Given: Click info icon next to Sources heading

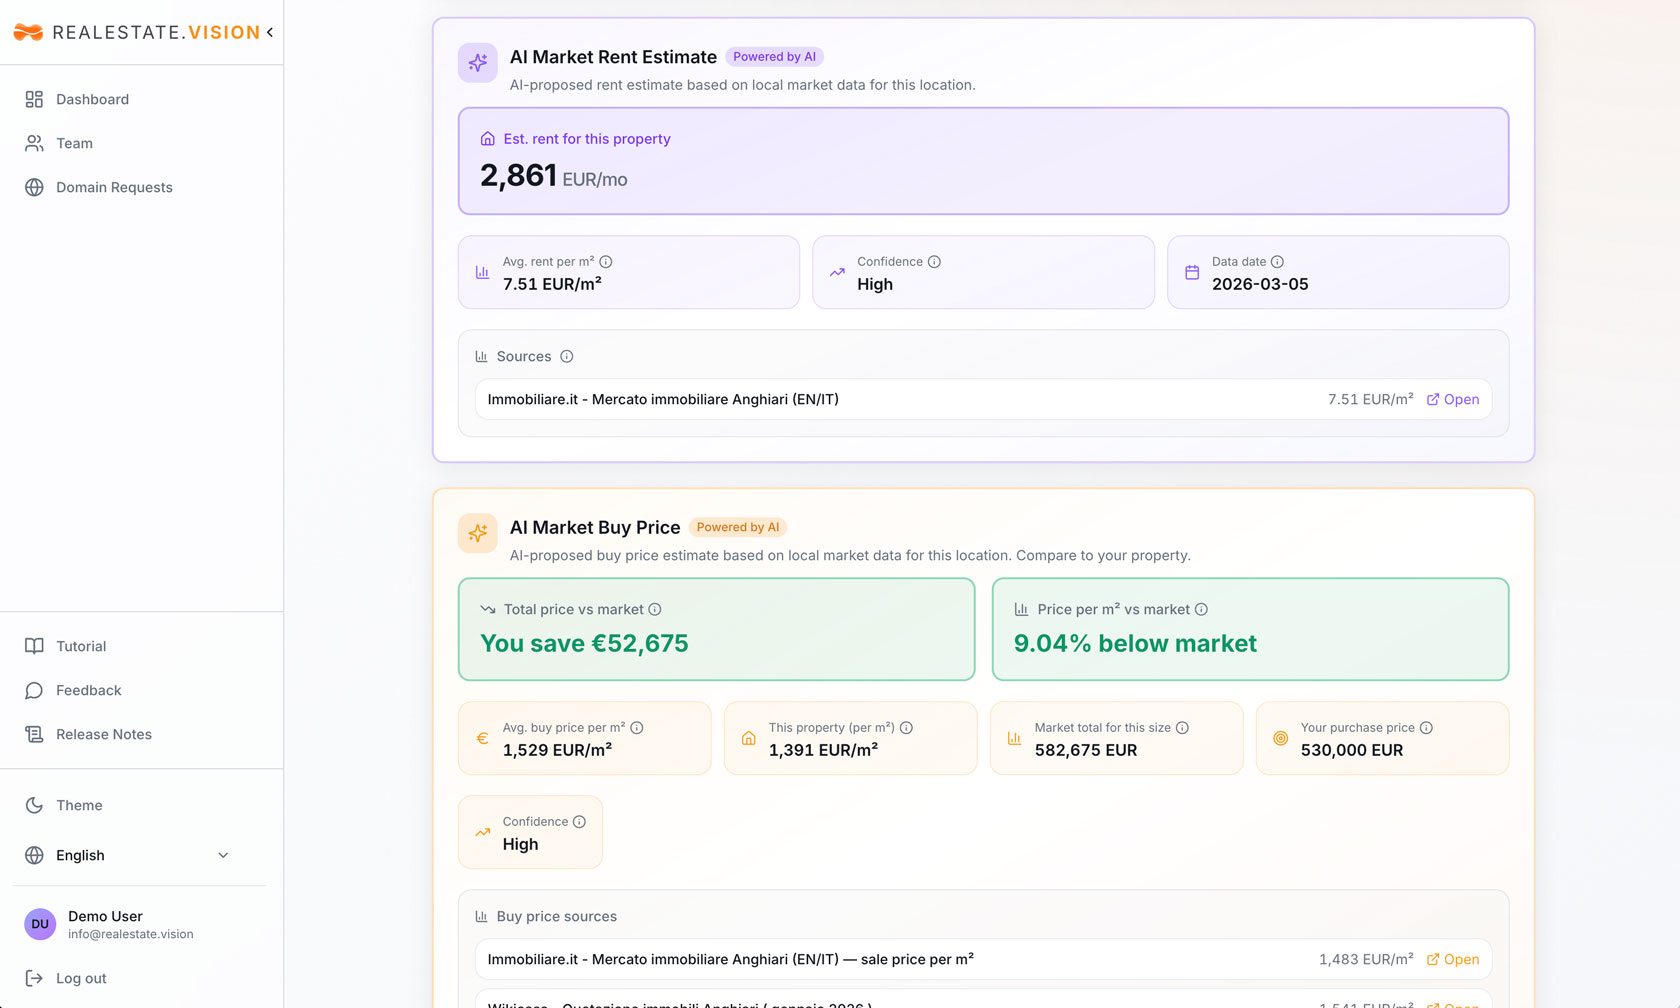Looking at the screenshot, I should point(567,357).
